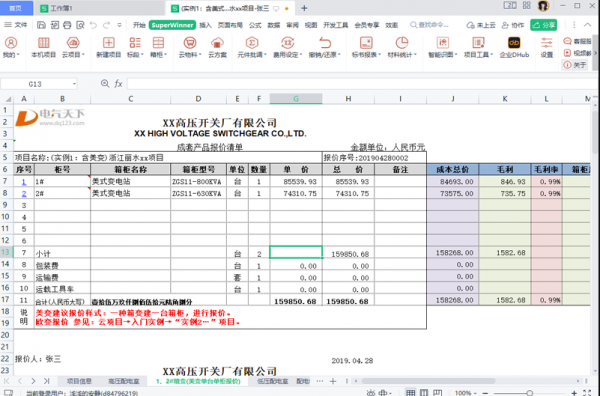
Task: Click the zoom out minus button
Action: point(485,393)
